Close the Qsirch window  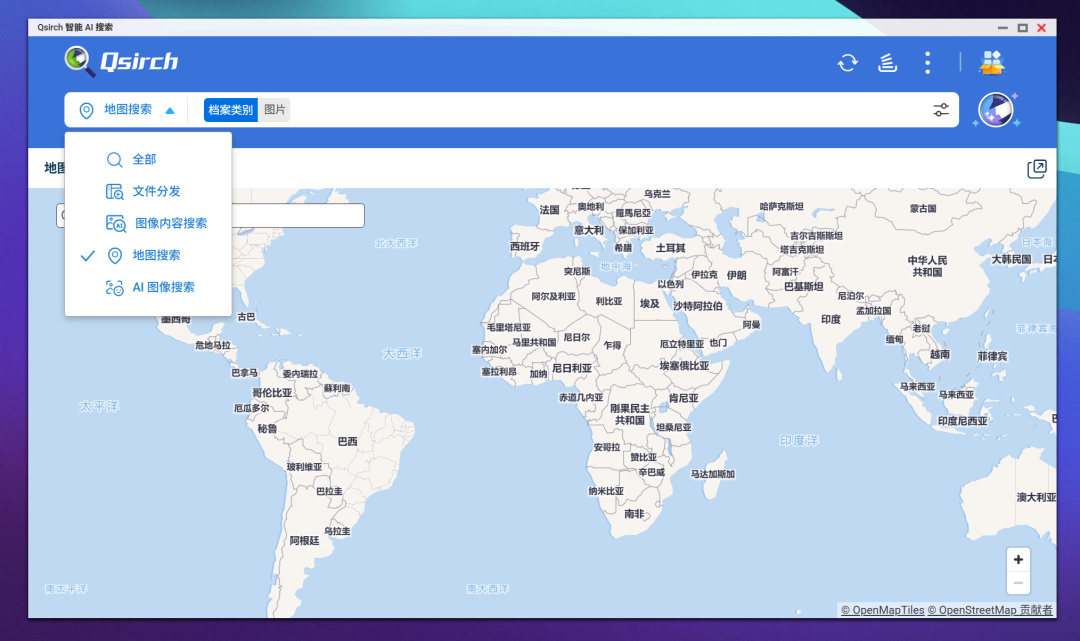[x=1041, y=28]
